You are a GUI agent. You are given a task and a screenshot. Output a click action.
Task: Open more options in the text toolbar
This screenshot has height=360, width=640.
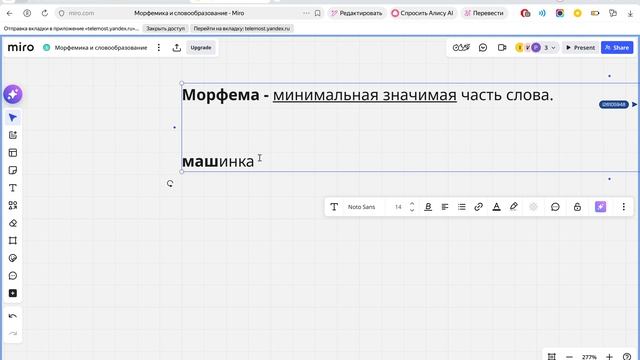[623, 207]
